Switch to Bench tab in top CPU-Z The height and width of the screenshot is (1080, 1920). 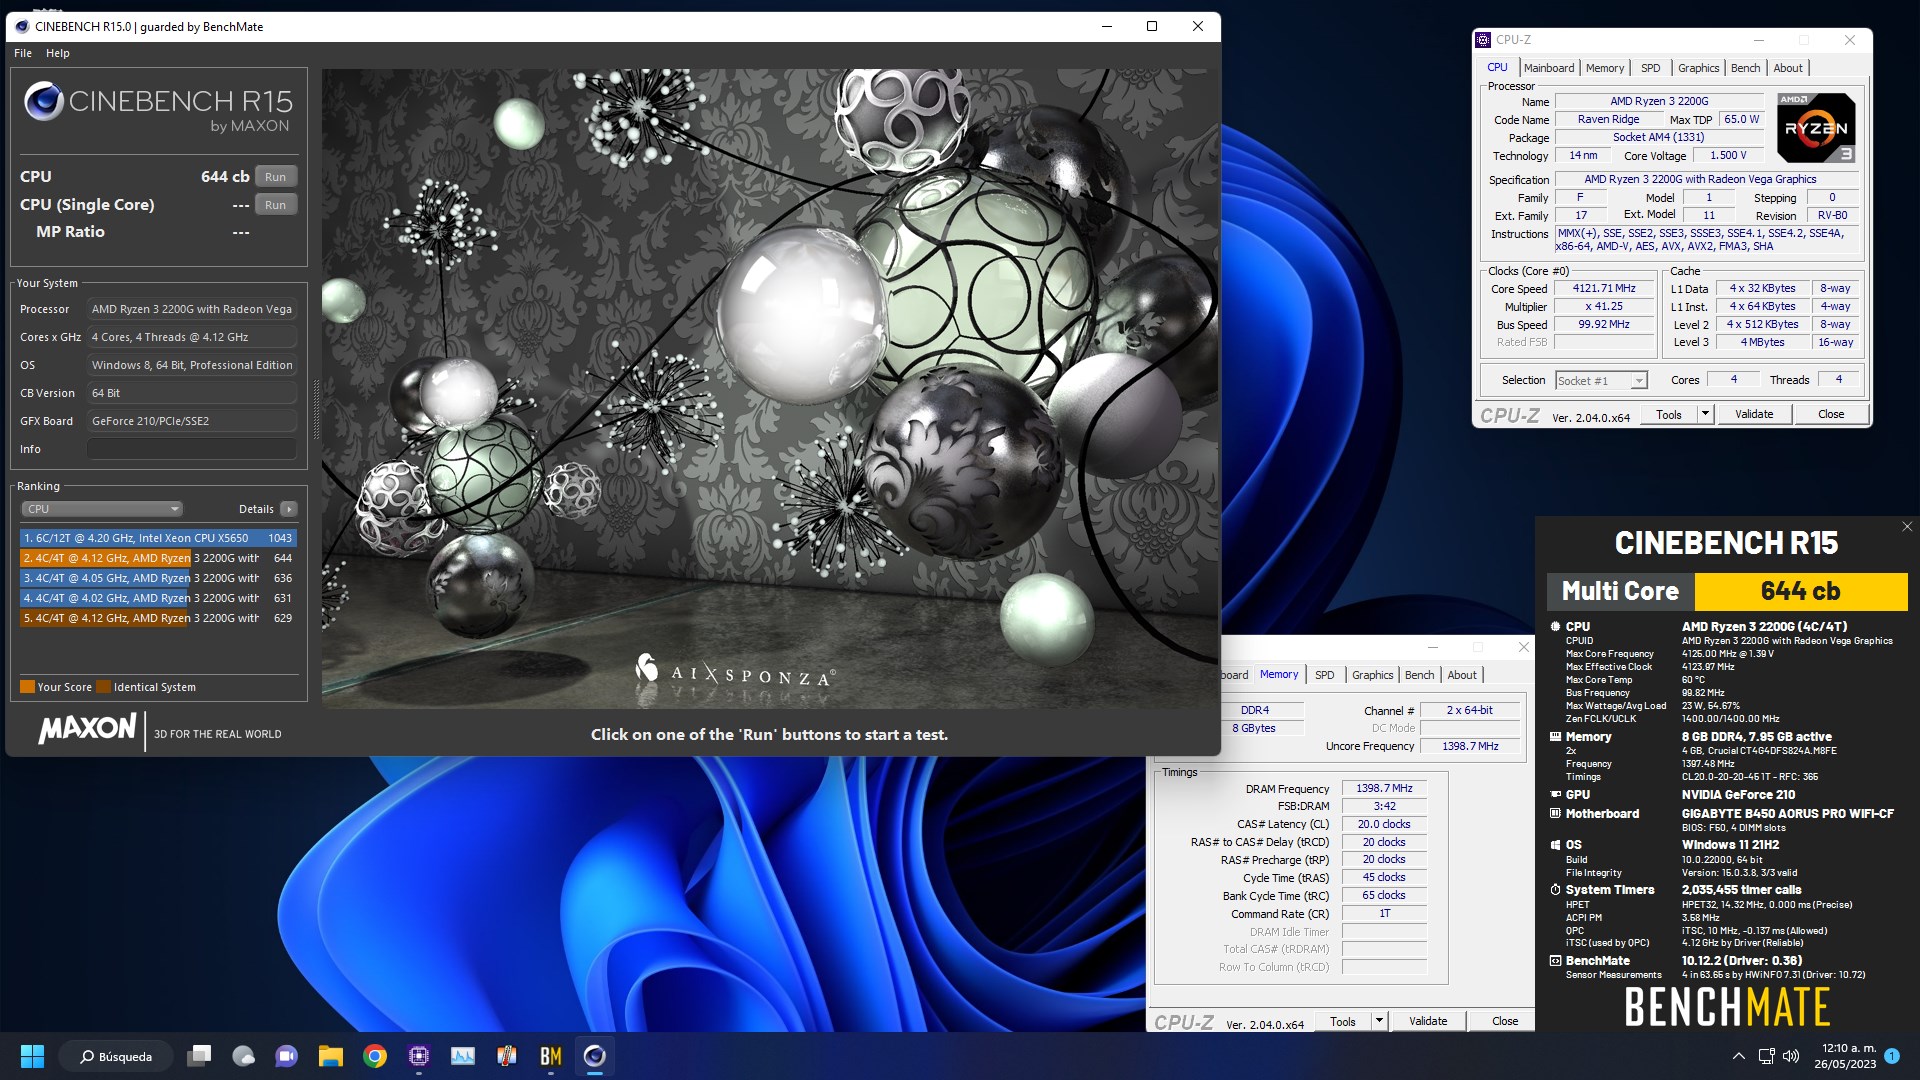click(x=1745, y=68)
